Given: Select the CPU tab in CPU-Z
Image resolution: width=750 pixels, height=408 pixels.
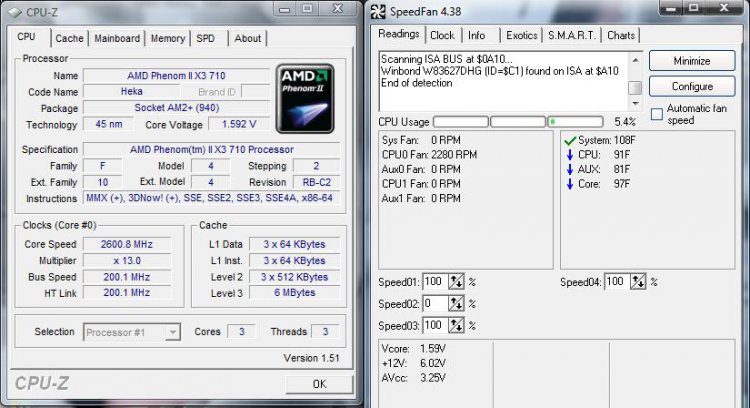Looking at the screenshot, I should pyautogui.click(x=26, y=37).
